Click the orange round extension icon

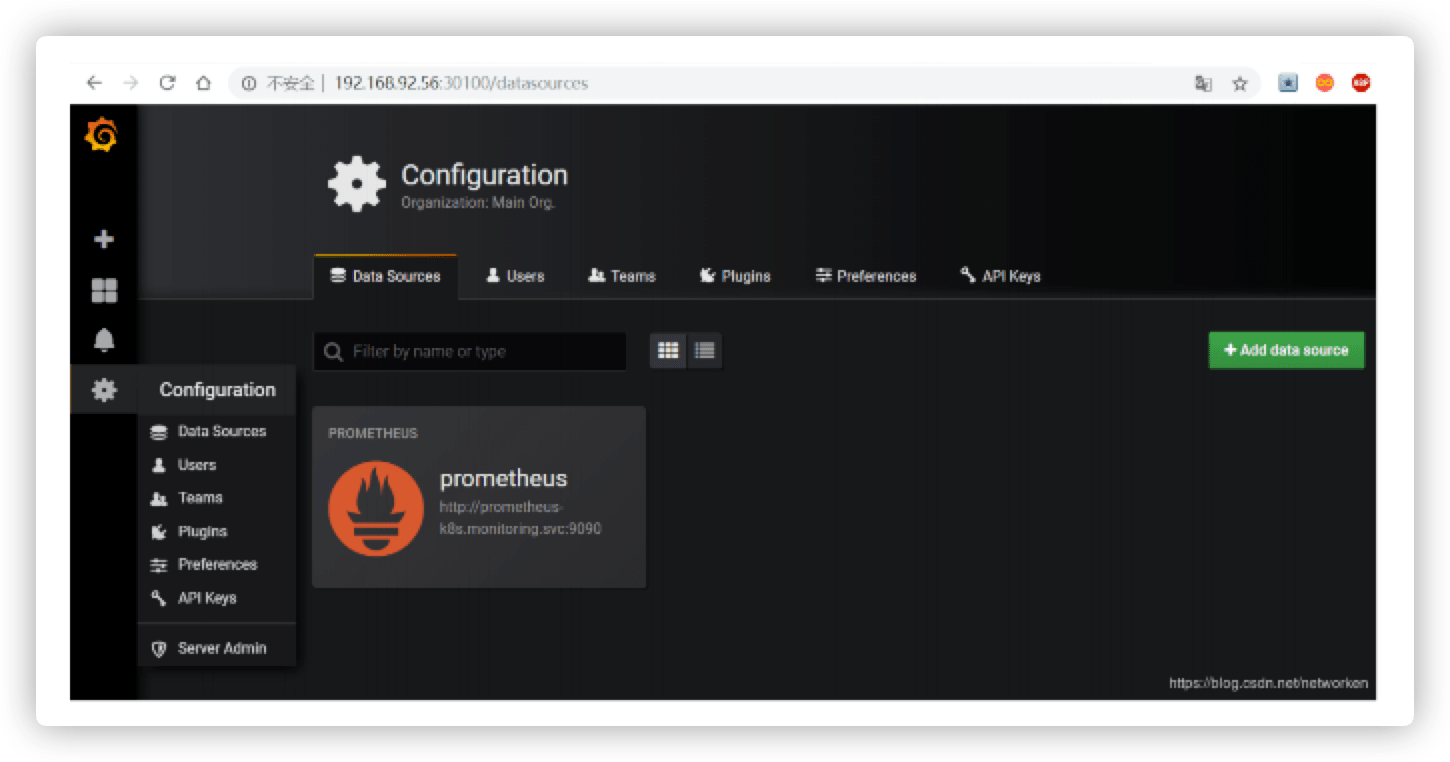1325,83
